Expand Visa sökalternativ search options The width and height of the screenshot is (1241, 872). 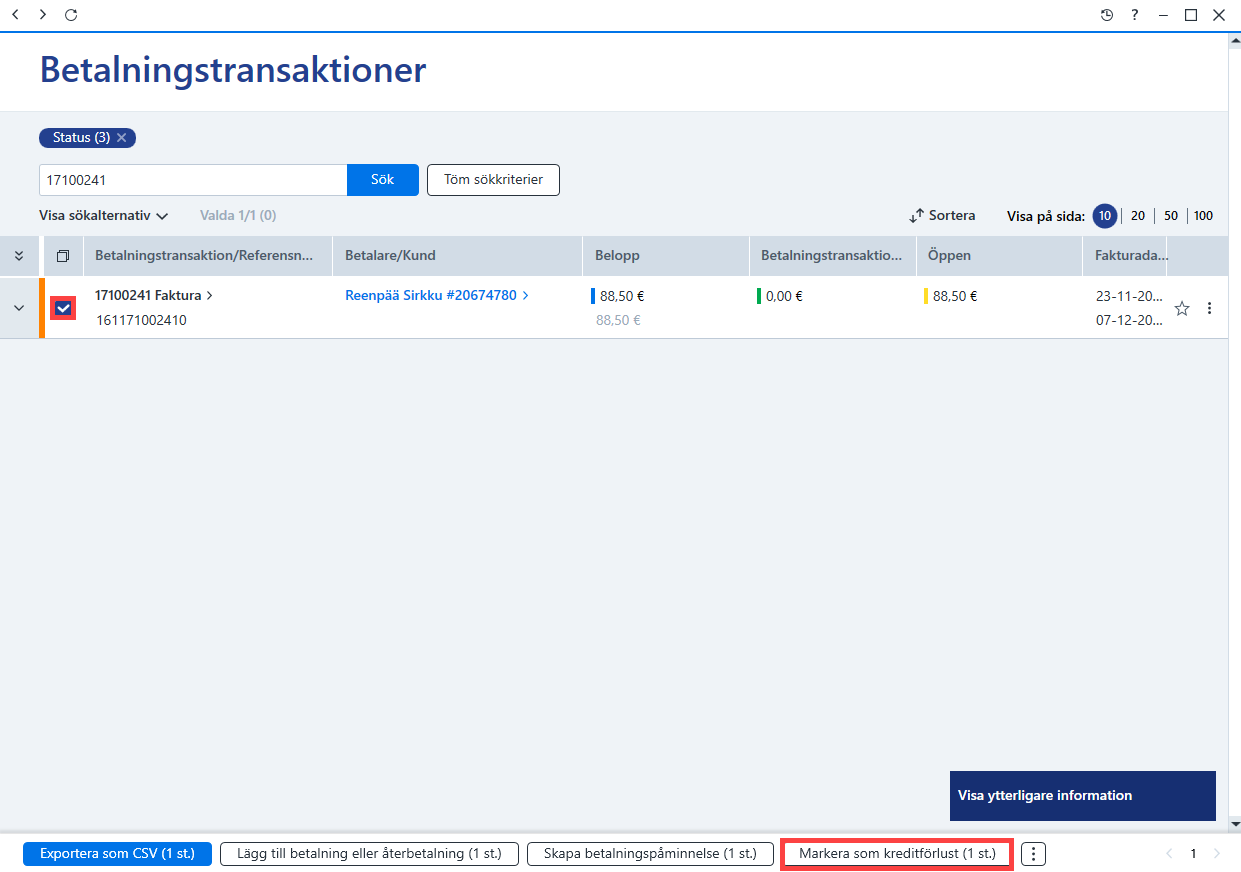[x=104, y=215]
